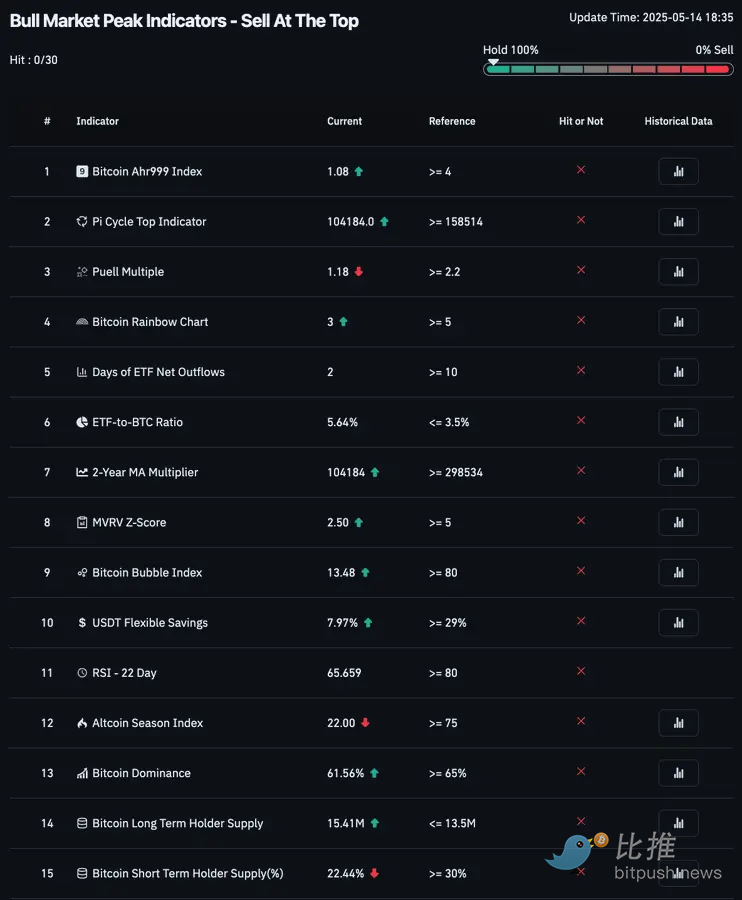Open historical data chart for Bitcoin Ahr999 Index
The image size is (742, 900).
[678, 172]
